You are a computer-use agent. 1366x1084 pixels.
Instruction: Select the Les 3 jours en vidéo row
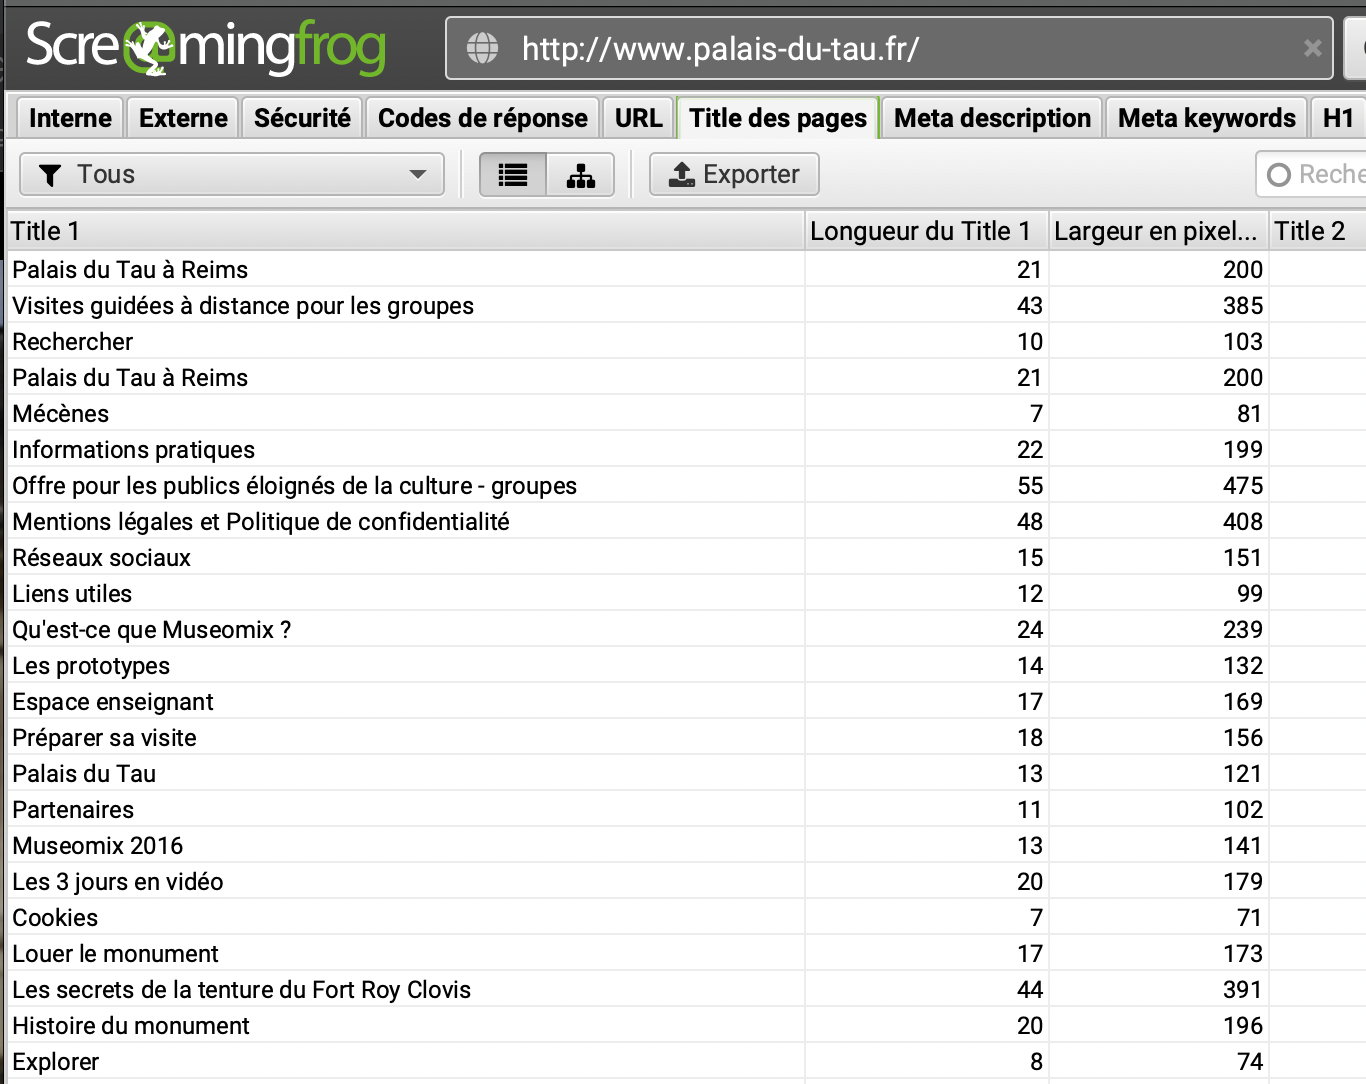click(x=686, y=881)
